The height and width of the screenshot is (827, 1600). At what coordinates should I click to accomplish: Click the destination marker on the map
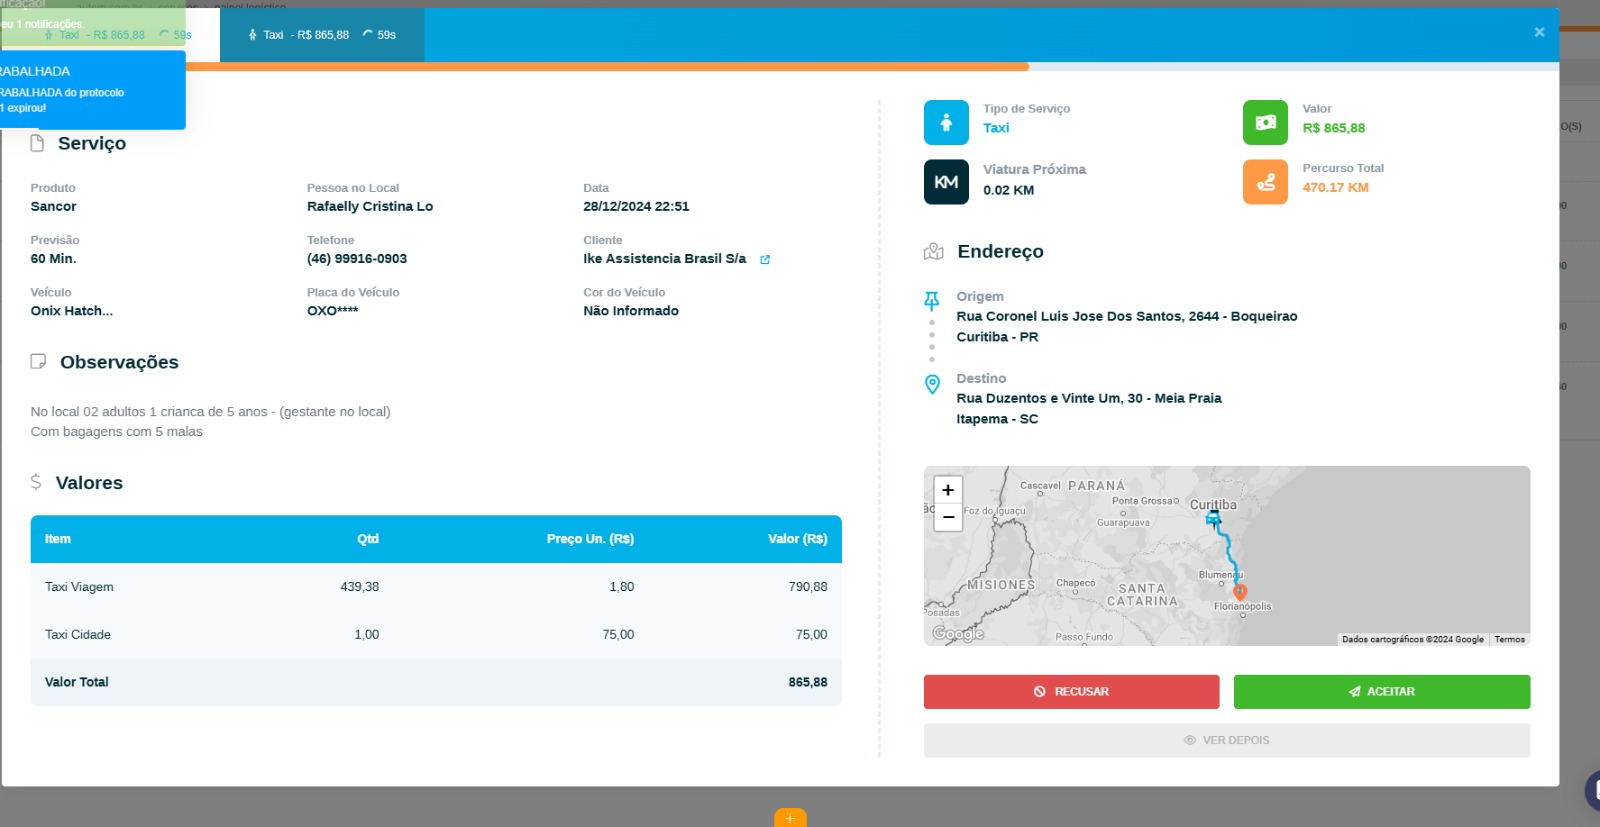(1240, 592)
